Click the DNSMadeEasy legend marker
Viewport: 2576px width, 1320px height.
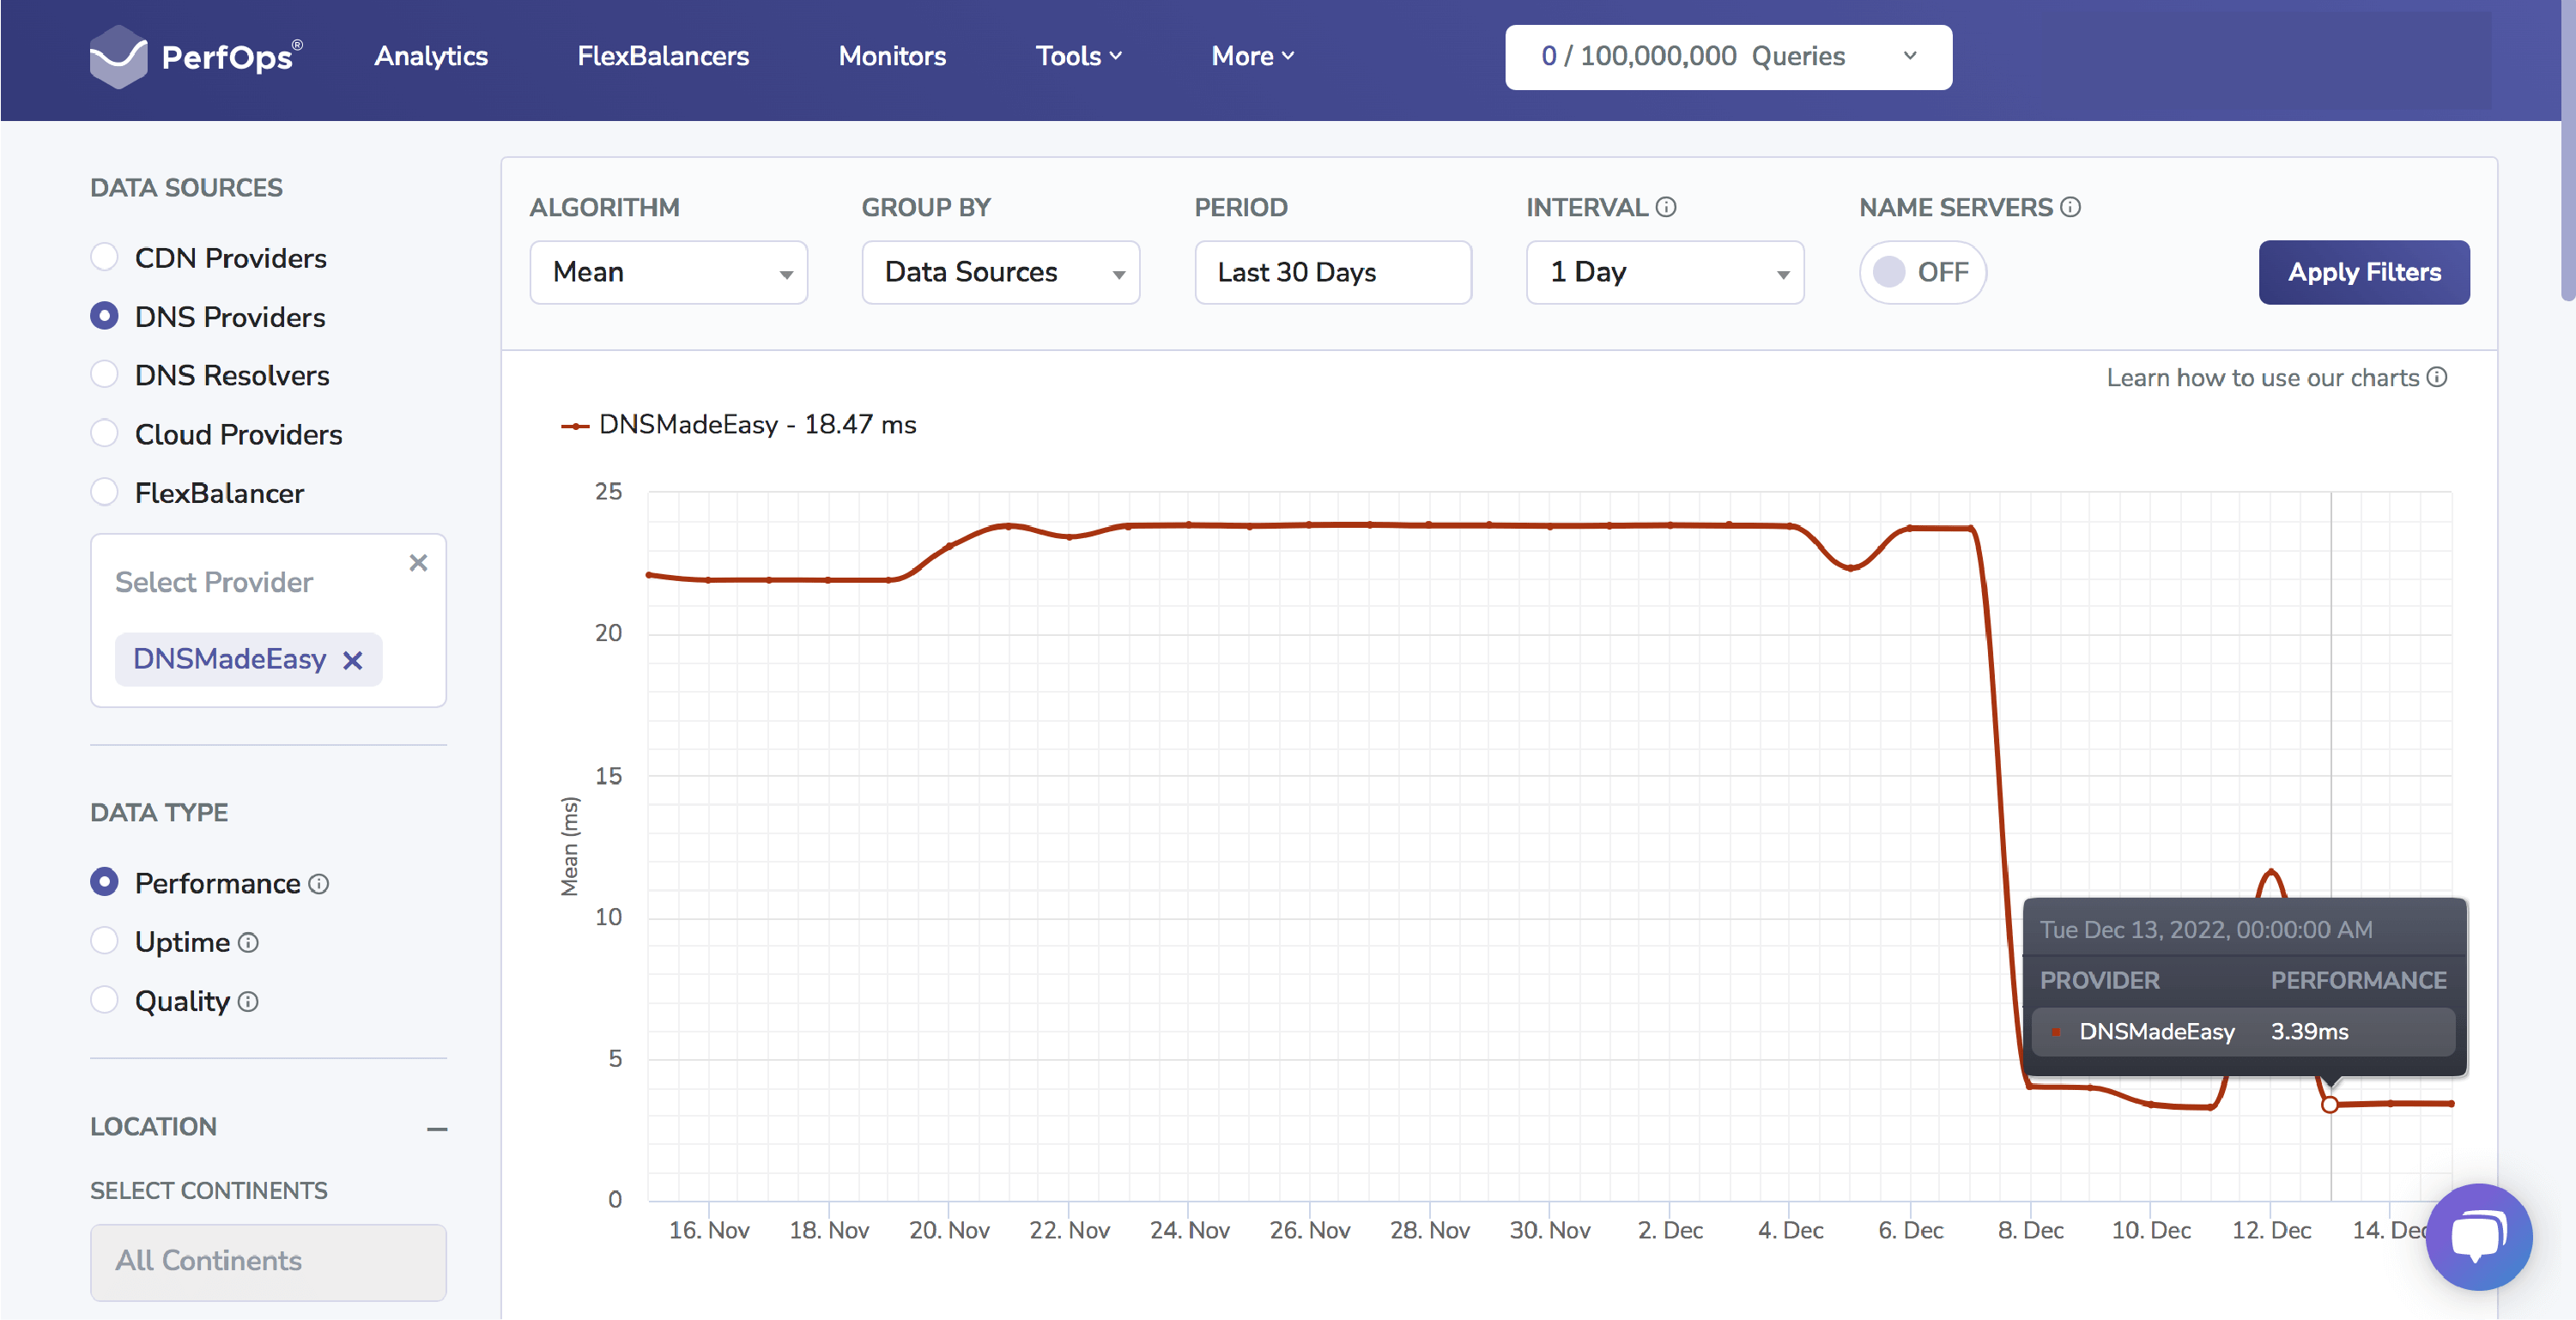click(574, 426)
